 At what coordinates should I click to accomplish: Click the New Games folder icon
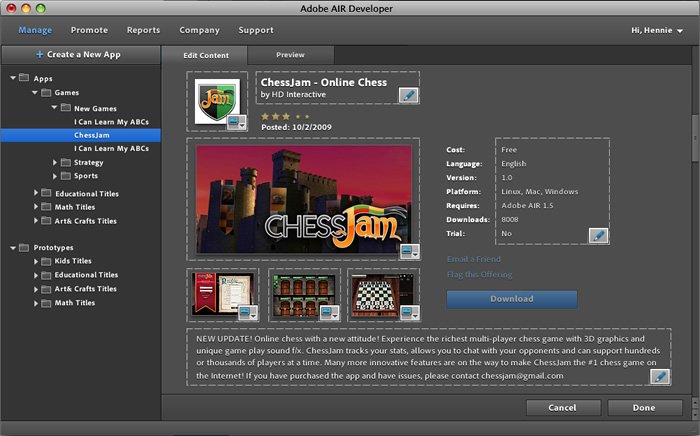[66, 108]
